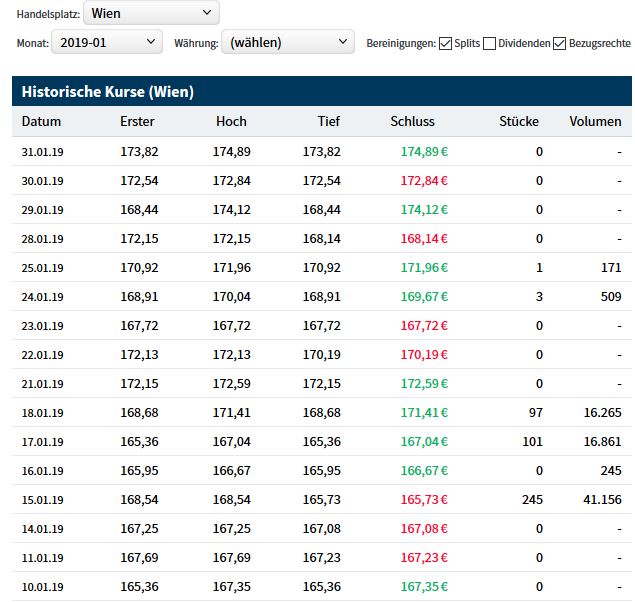Click the 25.01.19 date cell
The image size is (635, 602).
(42, 268)
